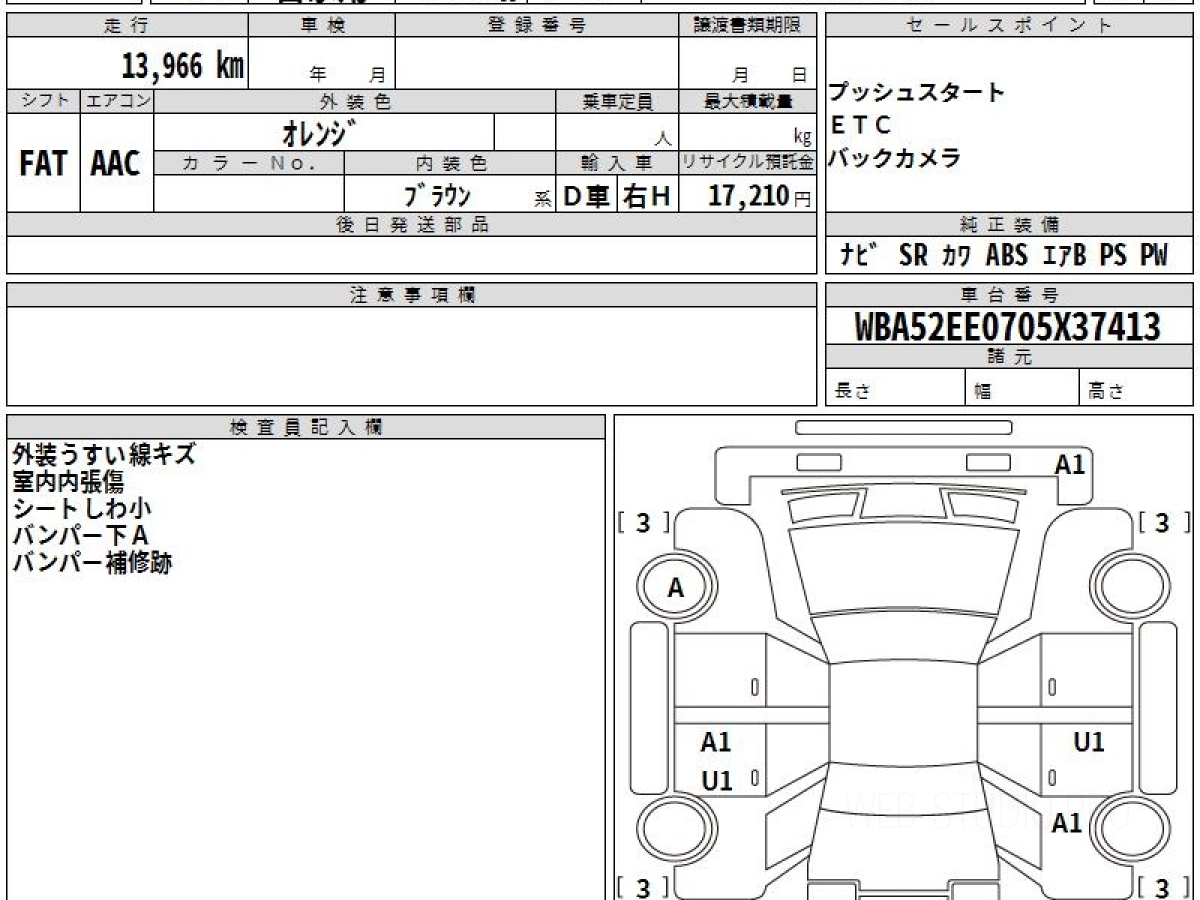This screenshot has height=900, width=1200.
Task: Click the A1 mark beside the front bumper
Action: 1070,464
